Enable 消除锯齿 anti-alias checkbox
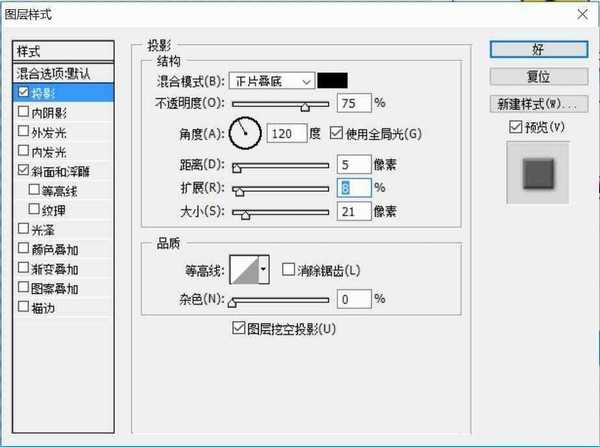600x447 pixels. pyautogui.click(x=288, y=270)
